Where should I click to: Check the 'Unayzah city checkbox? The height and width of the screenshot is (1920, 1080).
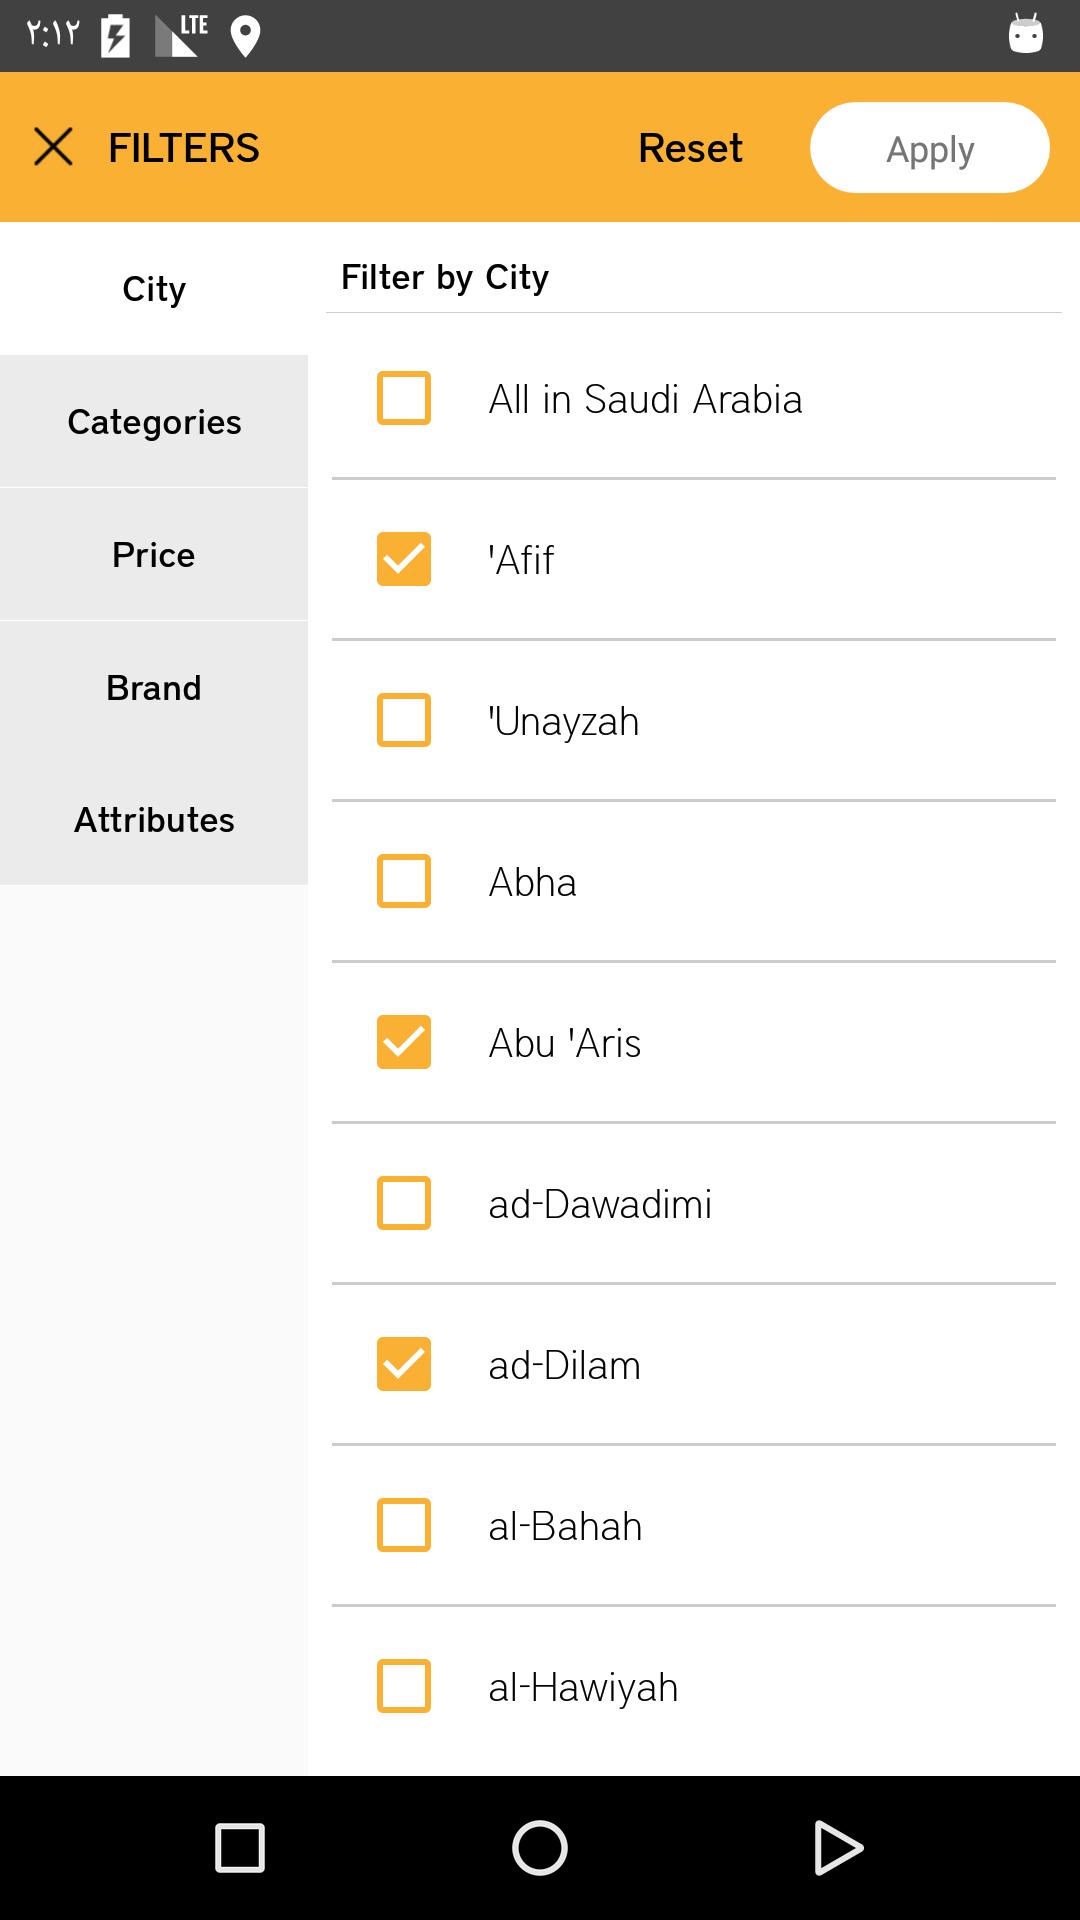(x=404, y=720)
